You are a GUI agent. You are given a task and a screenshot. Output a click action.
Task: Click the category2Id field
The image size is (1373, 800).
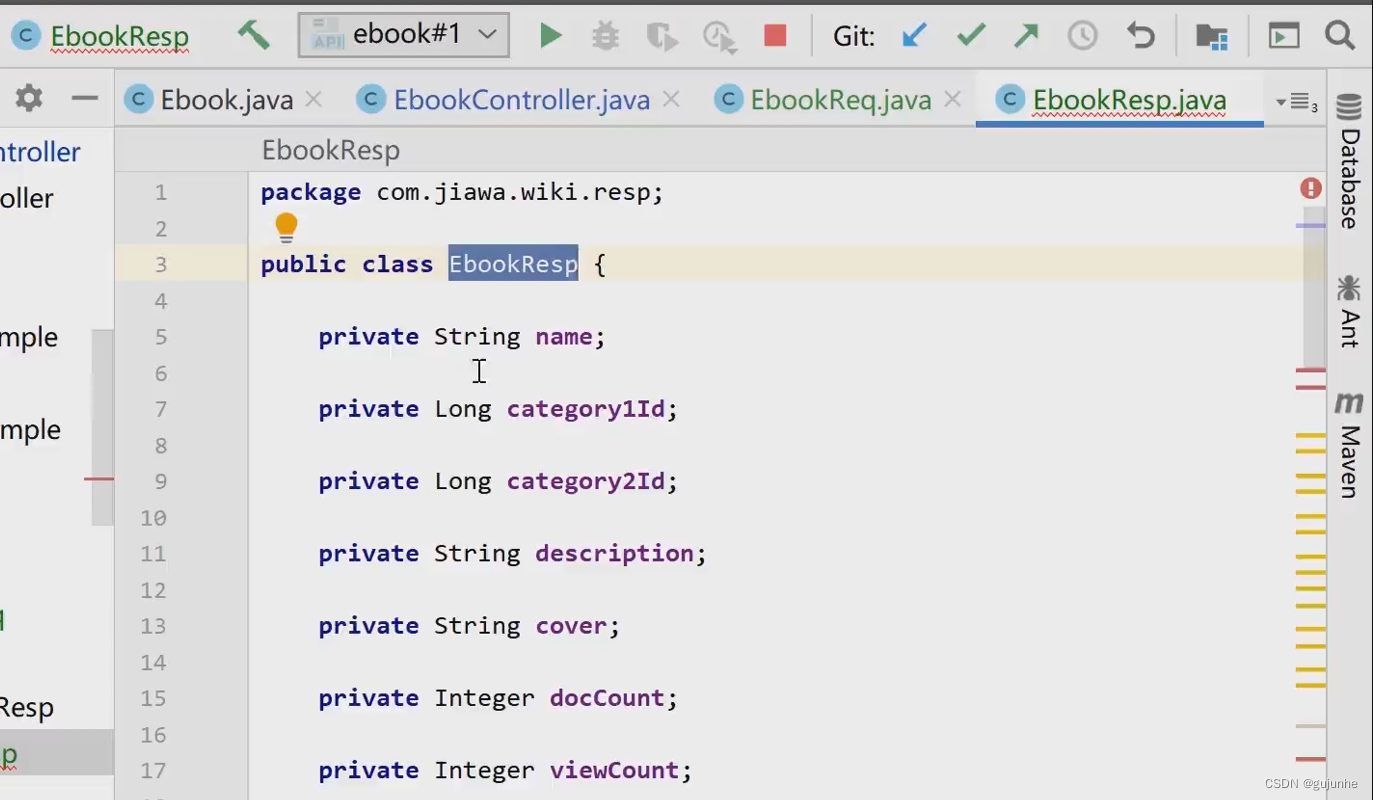coord(585,481)
